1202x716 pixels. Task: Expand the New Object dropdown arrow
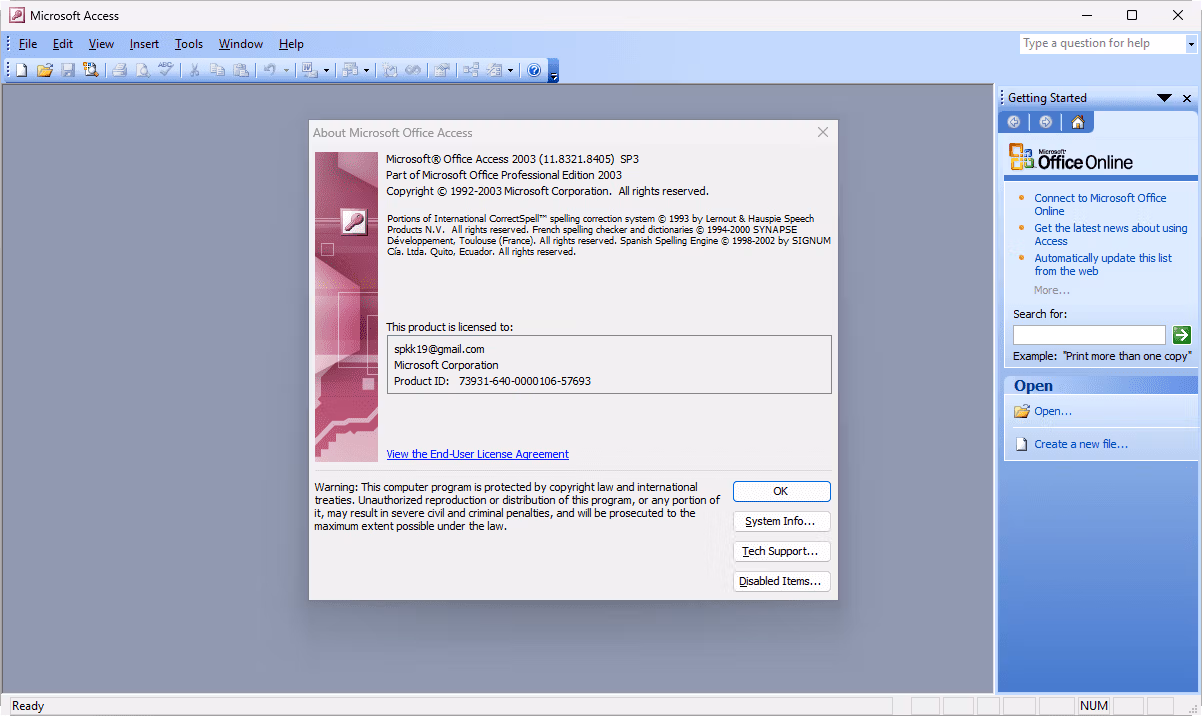pyautogui.click(x=510, y=70)
